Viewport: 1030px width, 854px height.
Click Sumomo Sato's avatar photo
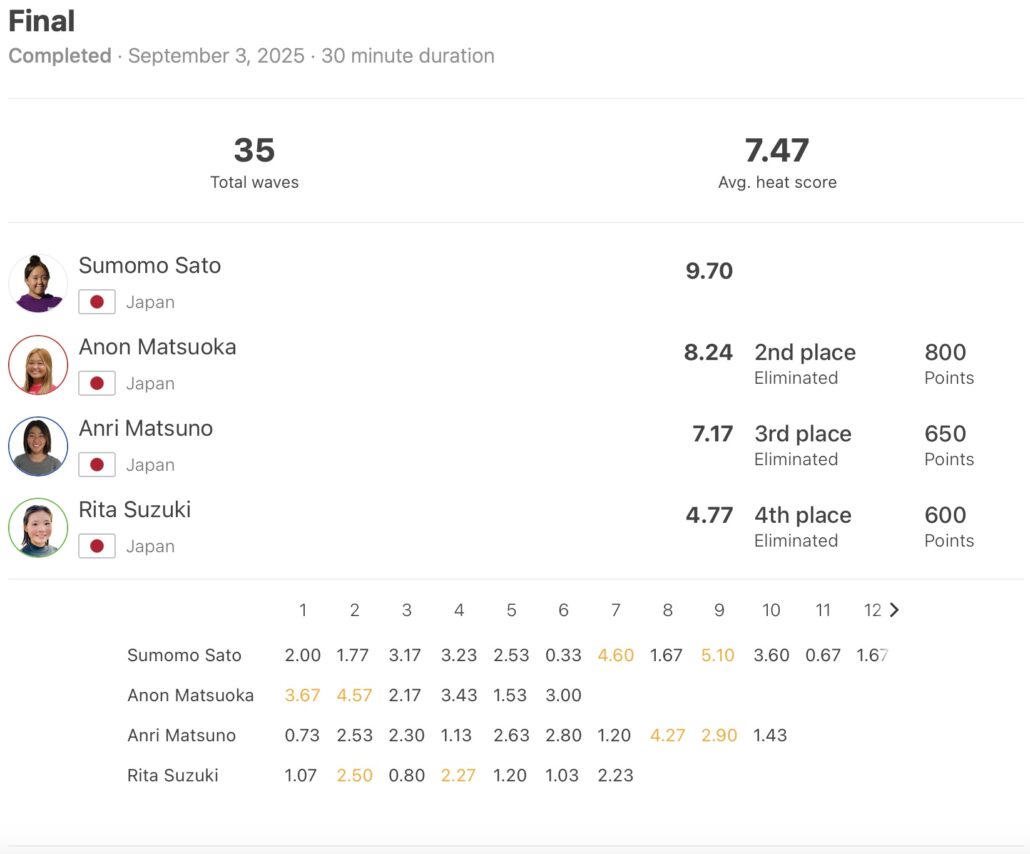pyautogui.click(x=38, y=283)
